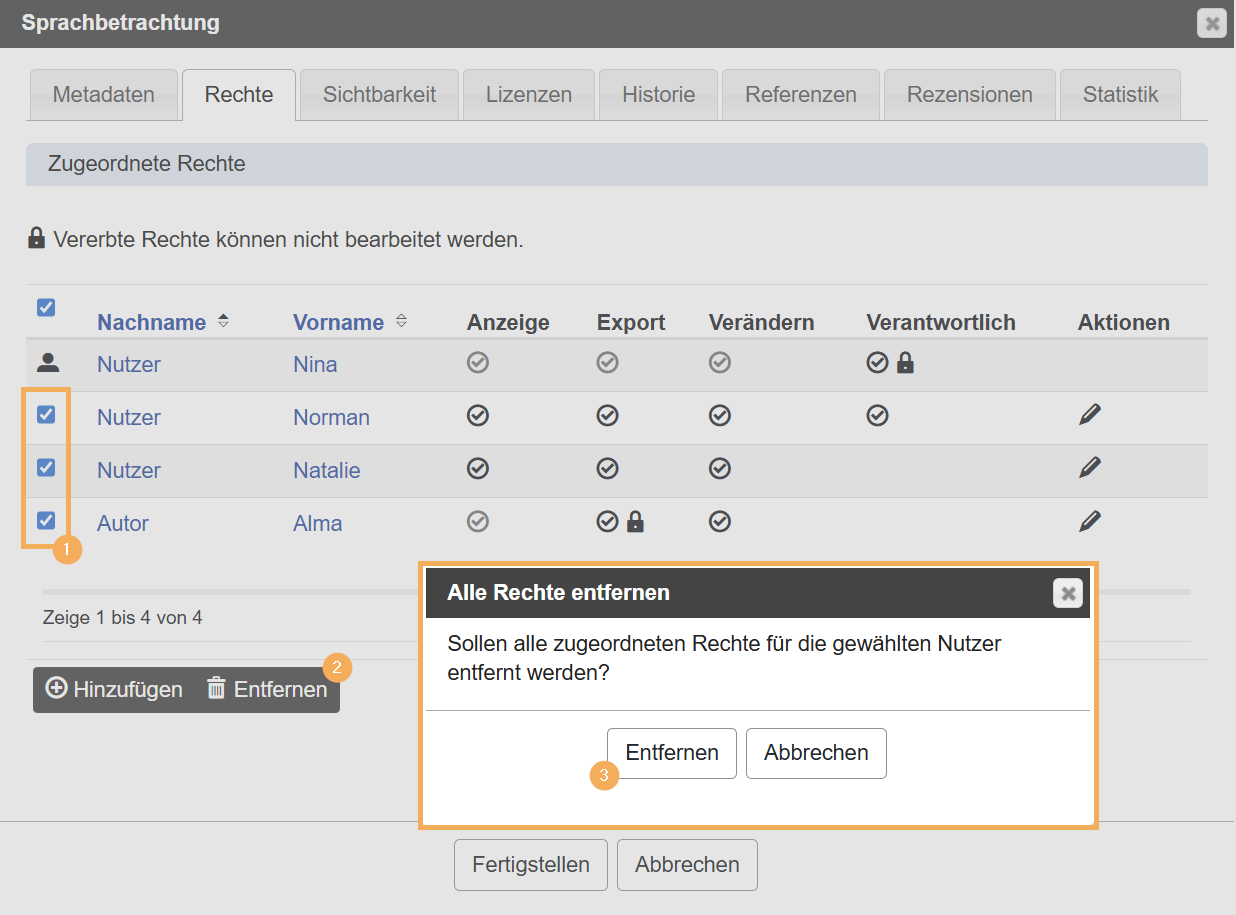1236x915 pixels.
Task: Uncheck the checkbox for Norman Nutzer
Action: (x=46, y=414)
